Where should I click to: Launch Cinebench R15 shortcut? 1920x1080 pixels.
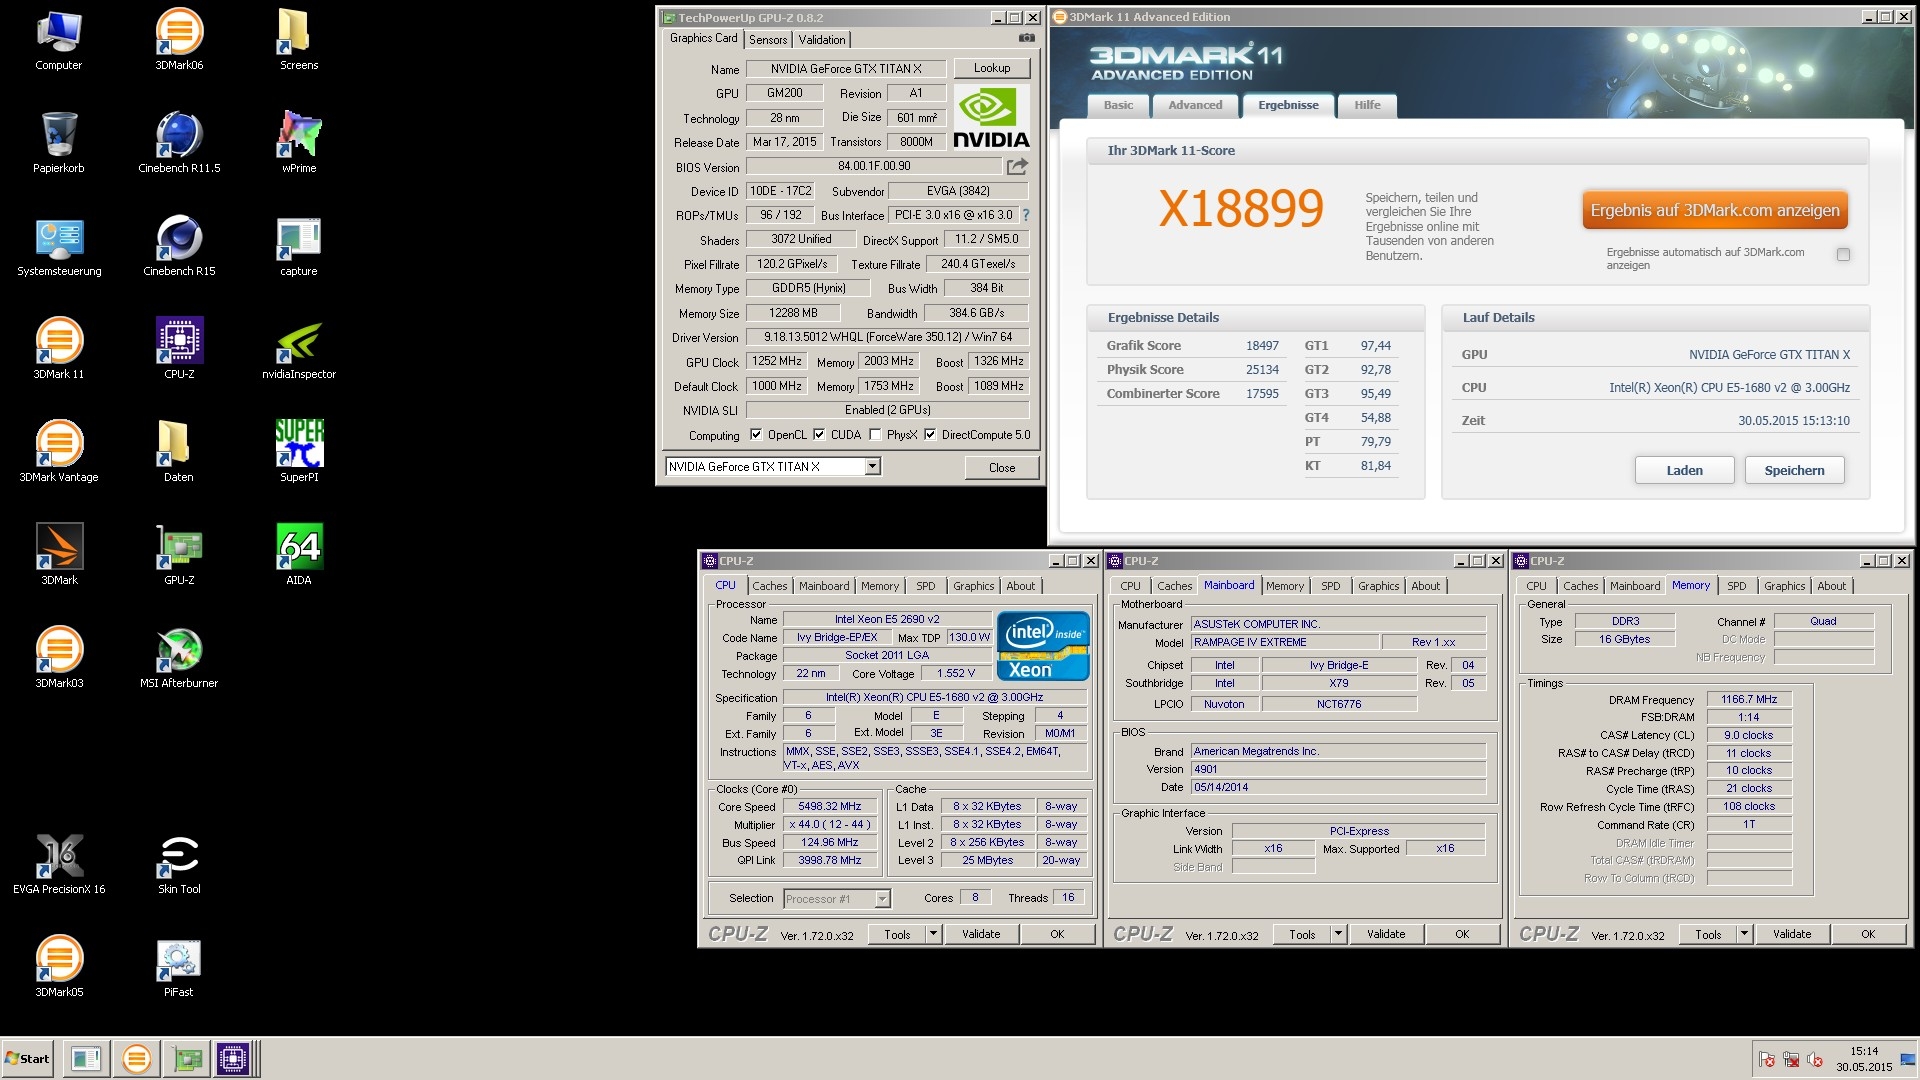coord(179,246)
